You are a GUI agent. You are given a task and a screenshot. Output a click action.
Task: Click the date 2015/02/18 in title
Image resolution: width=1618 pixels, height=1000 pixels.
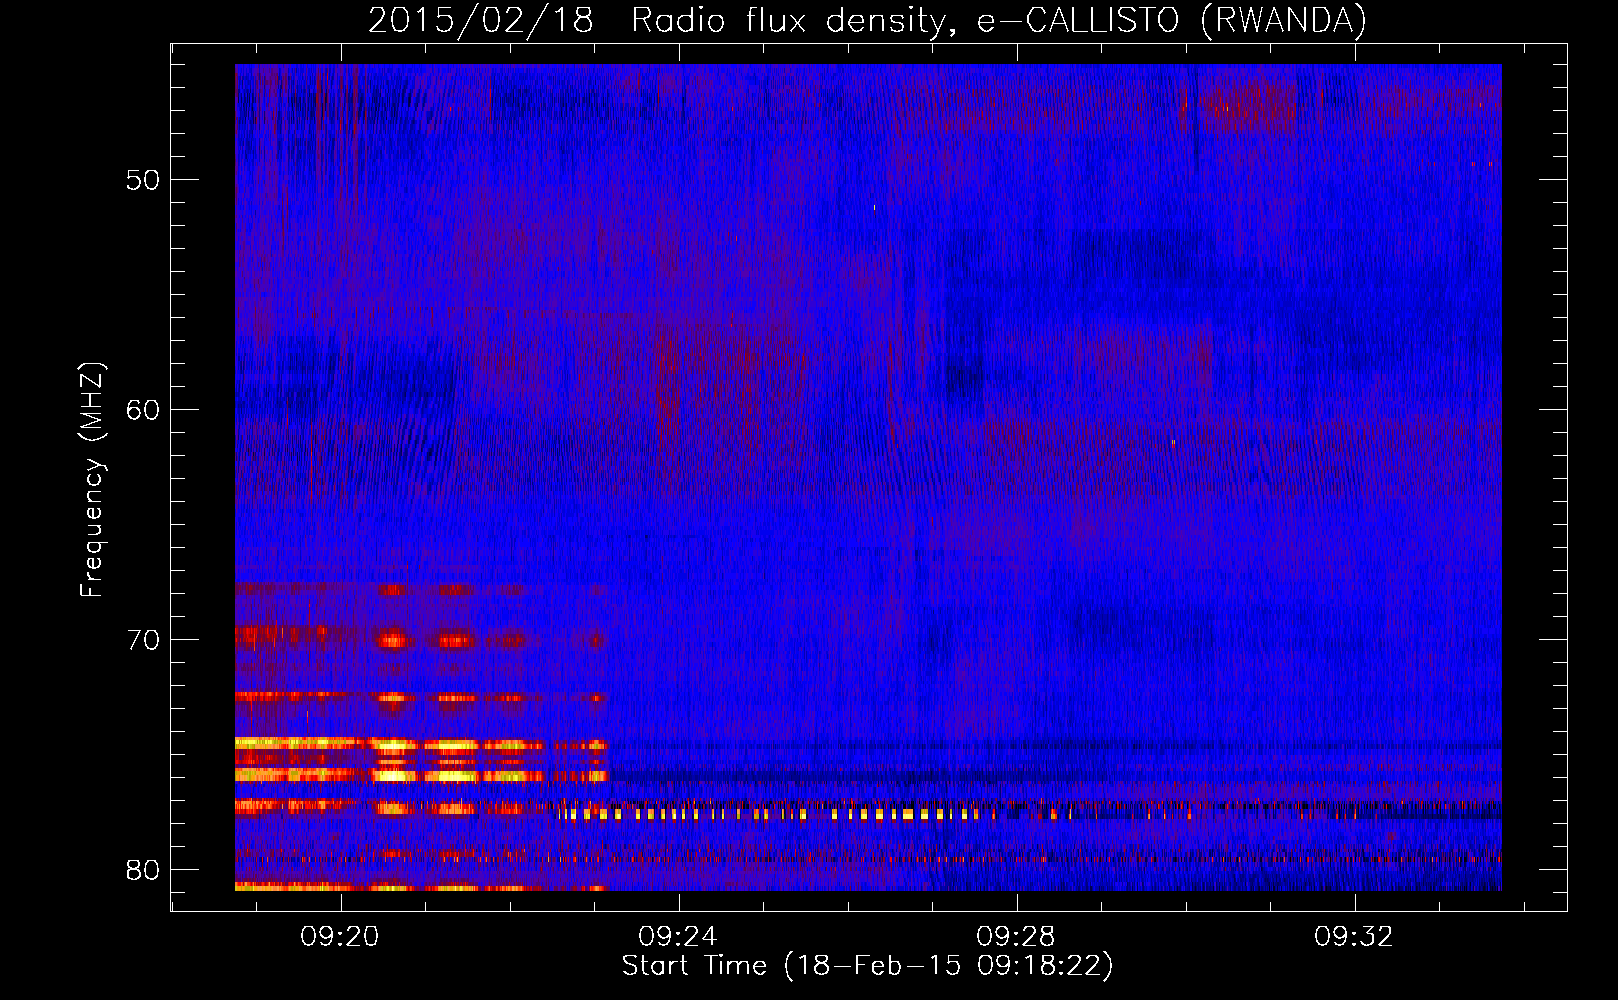tap(481, 20)
